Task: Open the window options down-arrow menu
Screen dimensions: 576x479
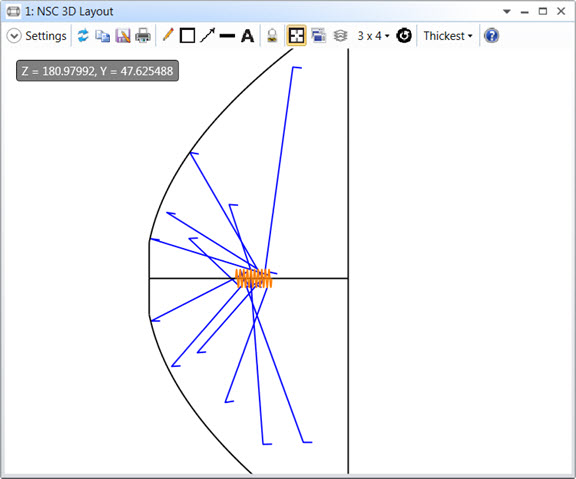Action: pos(507,12)
